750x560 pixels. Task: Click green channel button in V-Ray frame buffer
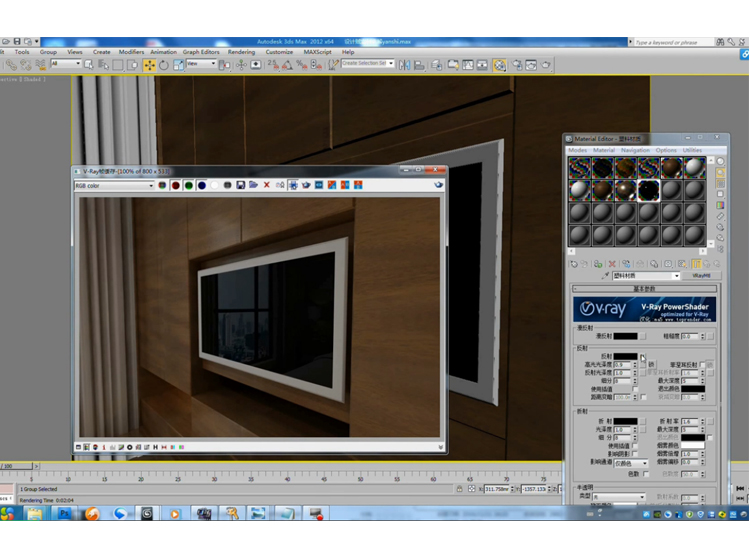tap(188, 186)
